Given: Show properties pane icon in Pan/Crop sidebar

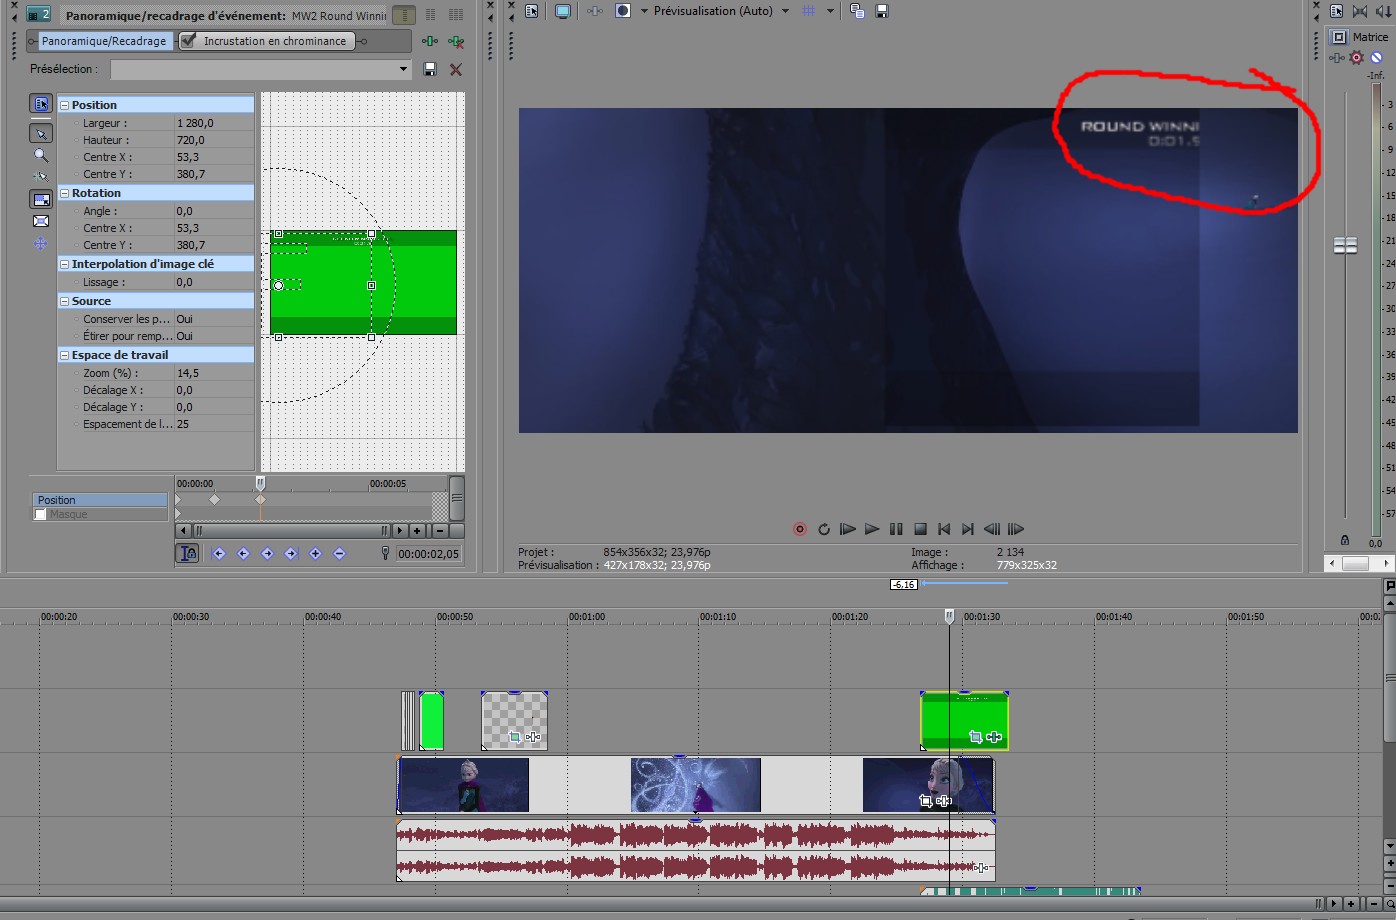Looking at the screenshot, I should 41,104.
